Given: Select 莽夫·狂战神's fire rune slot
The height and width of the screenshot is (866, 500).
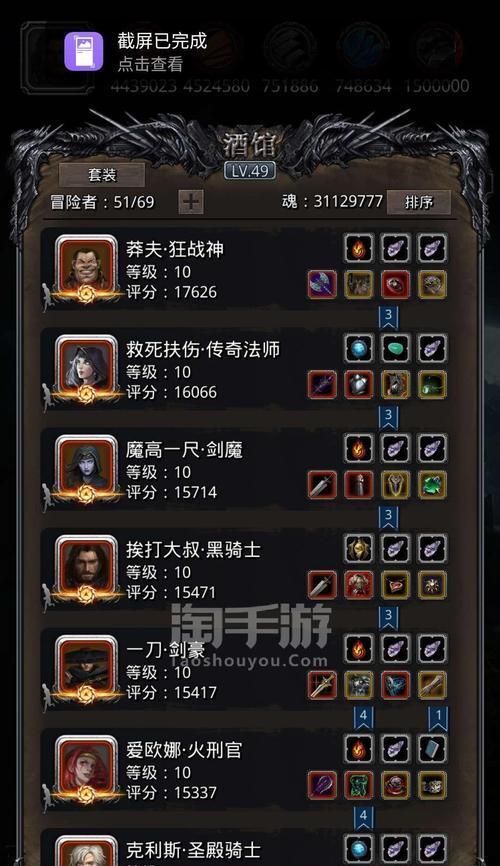Looking at the screenshot, I should pyautogui.click(x=359, y=248).
